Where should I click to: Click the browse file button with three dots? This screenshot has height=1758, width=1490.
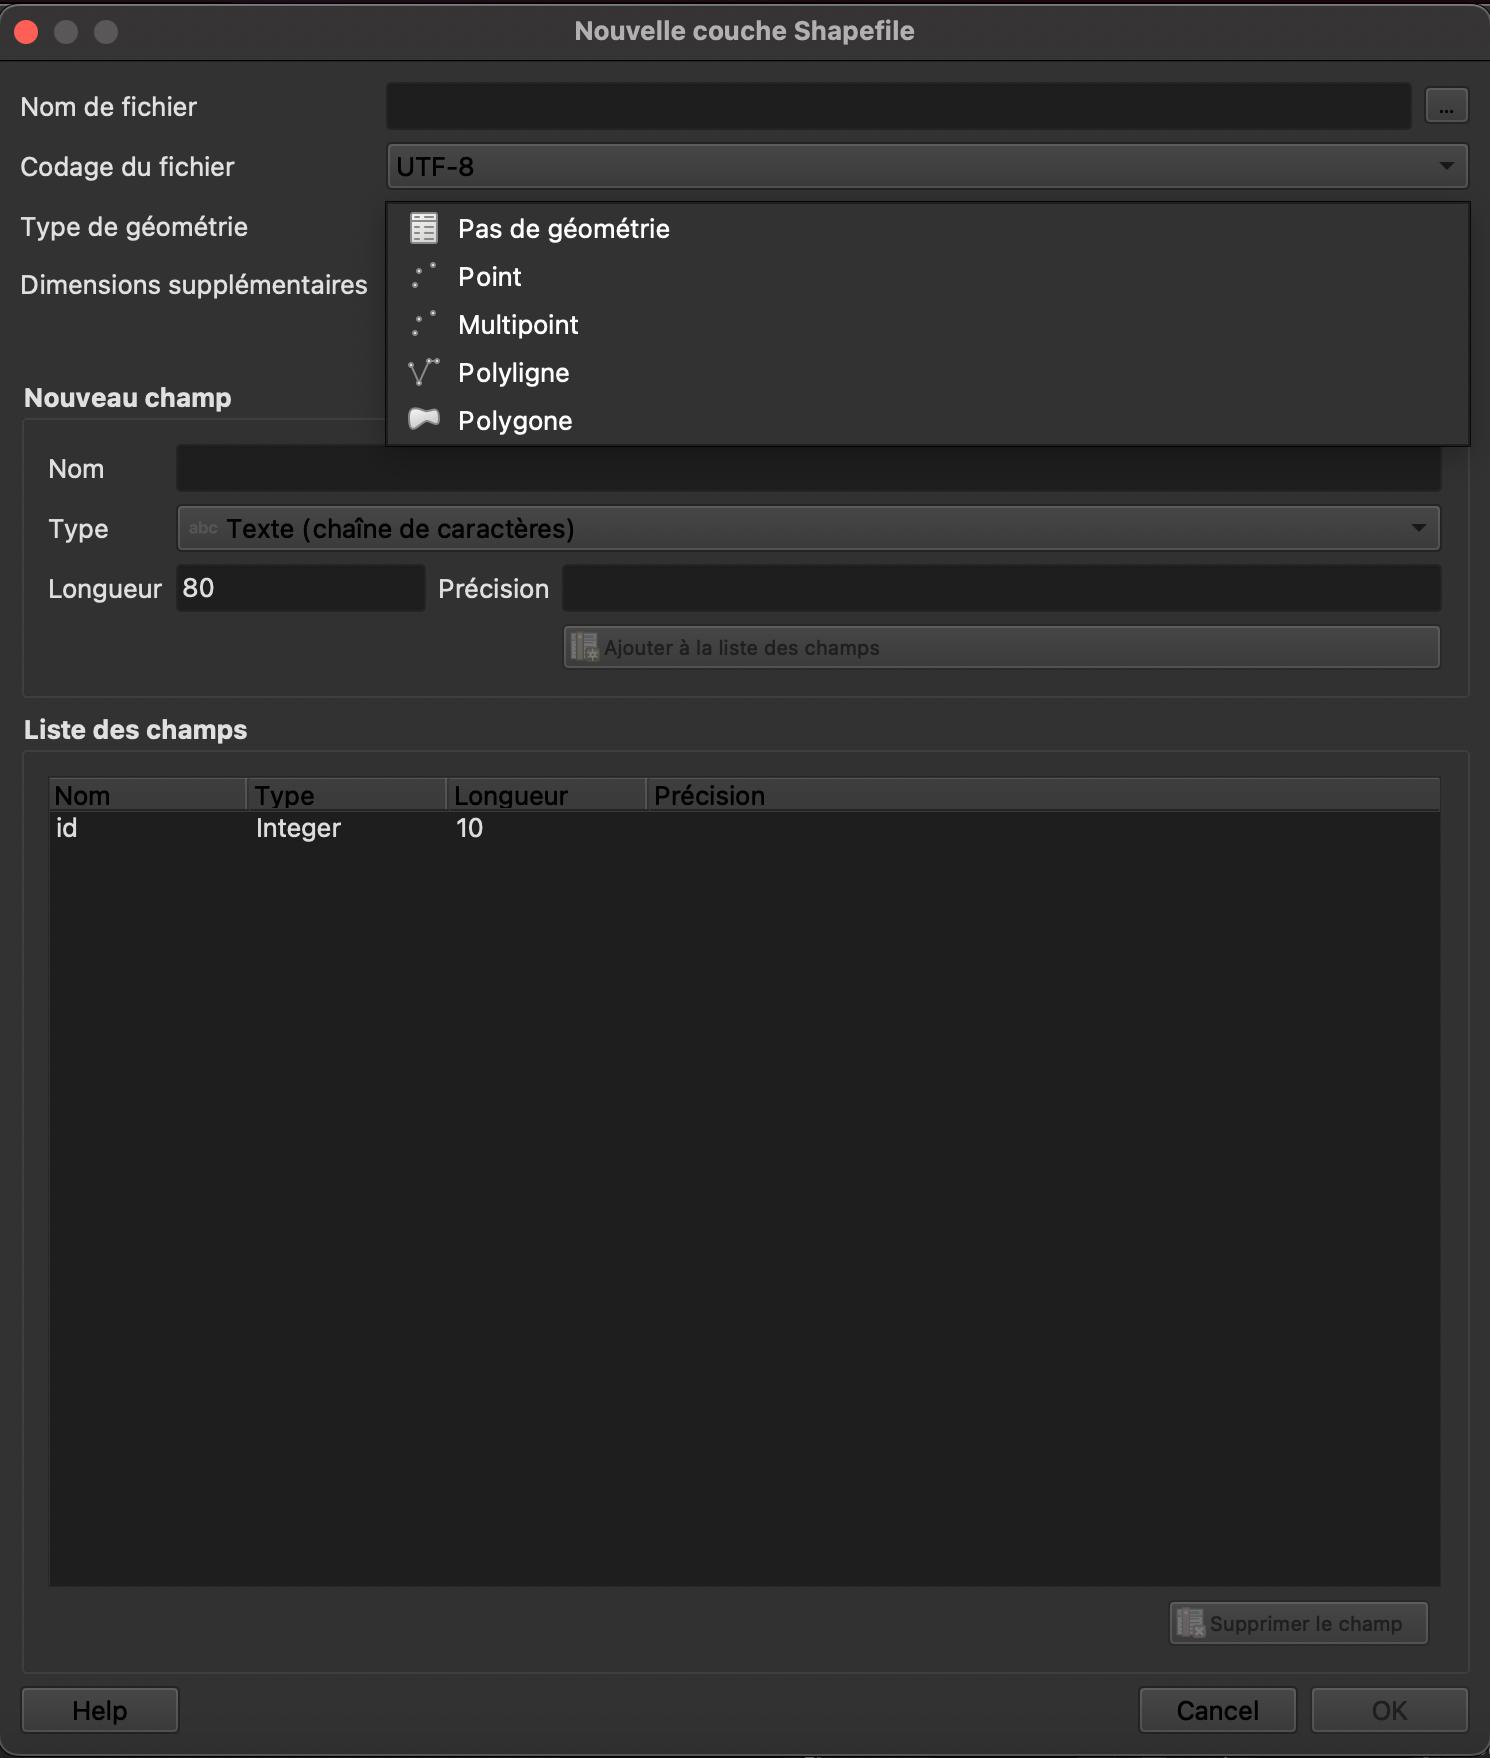click(1446, 106)
